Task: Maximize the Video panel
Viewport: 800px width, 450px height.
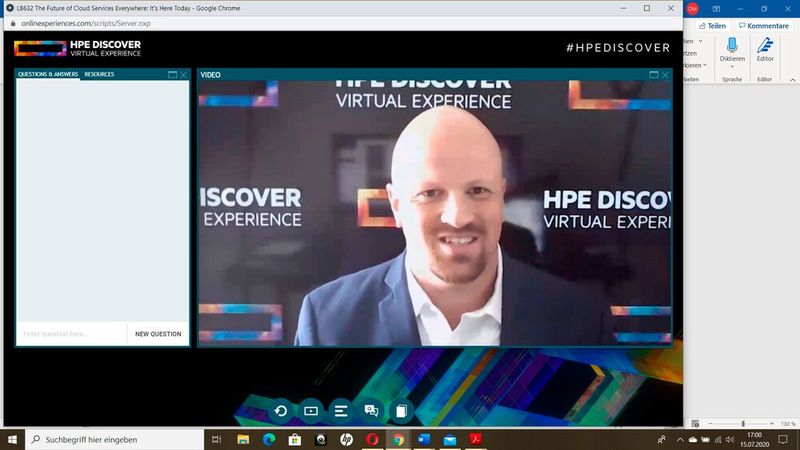Action: point(654,74)
